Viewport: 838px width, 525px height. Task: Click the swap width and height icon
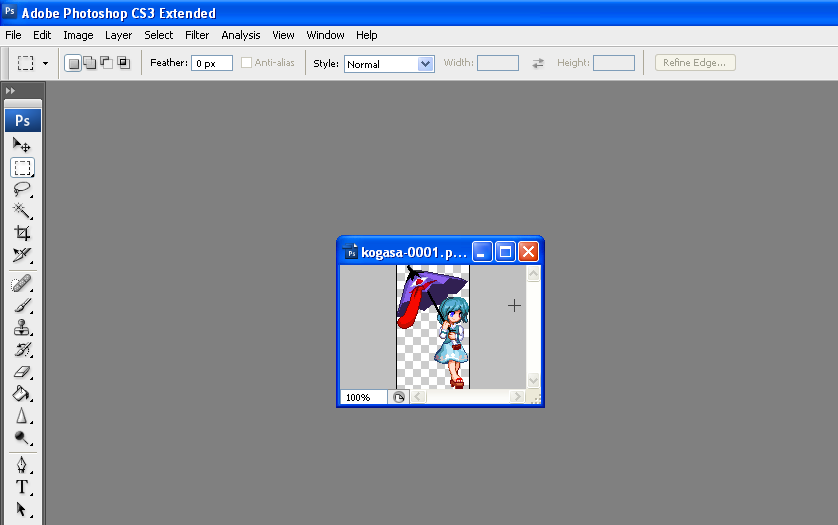click(x=538, y=63)
